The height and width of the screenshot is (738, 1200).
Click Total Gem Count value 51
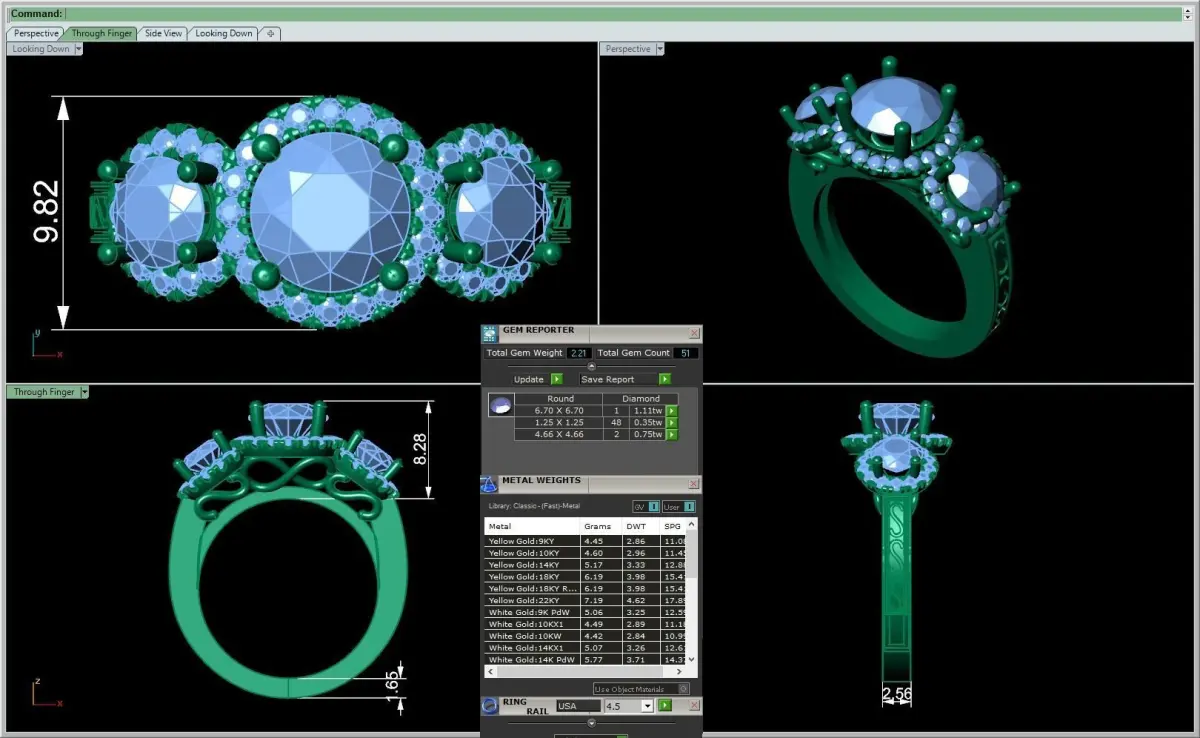tap(686, 353)
